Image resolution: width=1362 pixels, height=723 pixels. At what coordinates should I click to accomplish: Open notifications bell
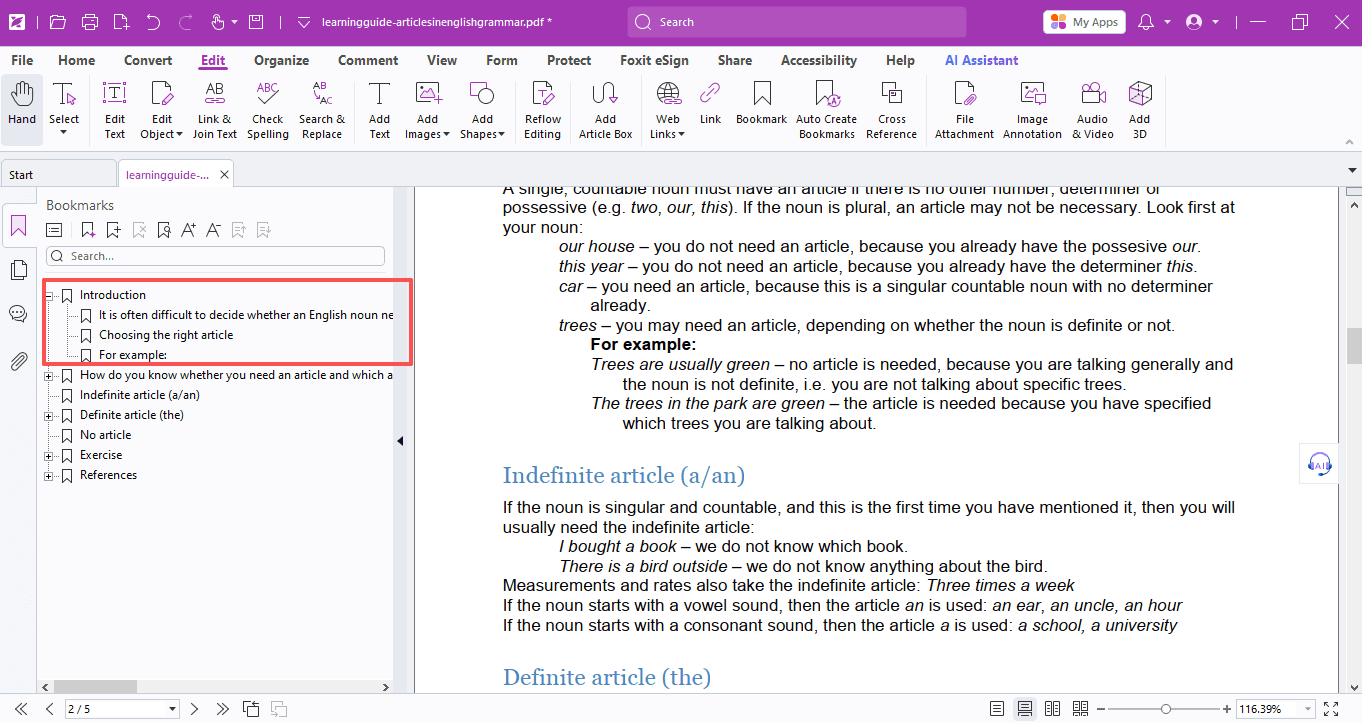click(x=1146, y=21)
